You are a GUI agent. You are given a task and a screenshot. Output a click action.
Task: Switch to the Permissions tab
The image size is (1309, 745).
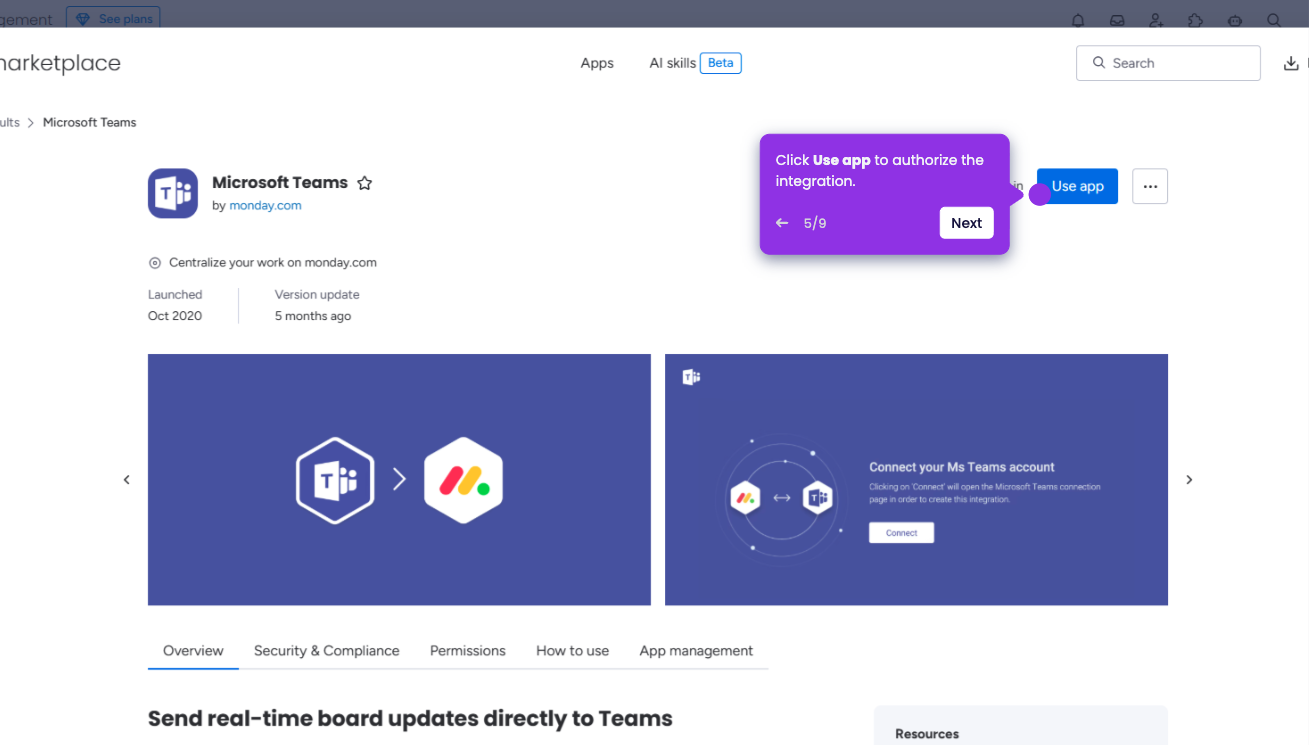(468, 651)
